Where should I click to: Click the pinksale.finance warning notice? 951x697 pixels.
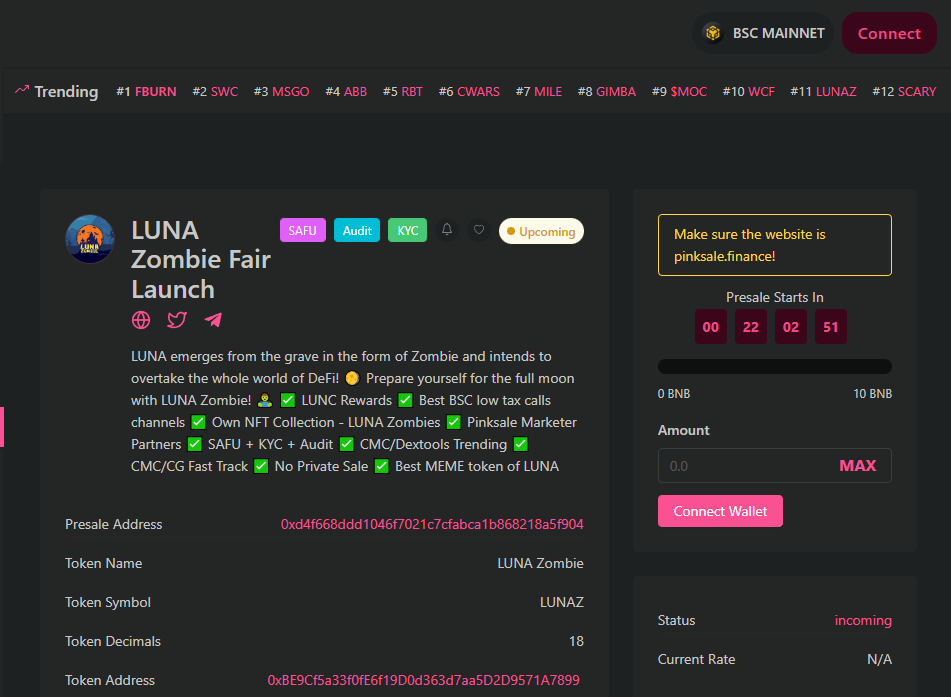tap(775, 245)
